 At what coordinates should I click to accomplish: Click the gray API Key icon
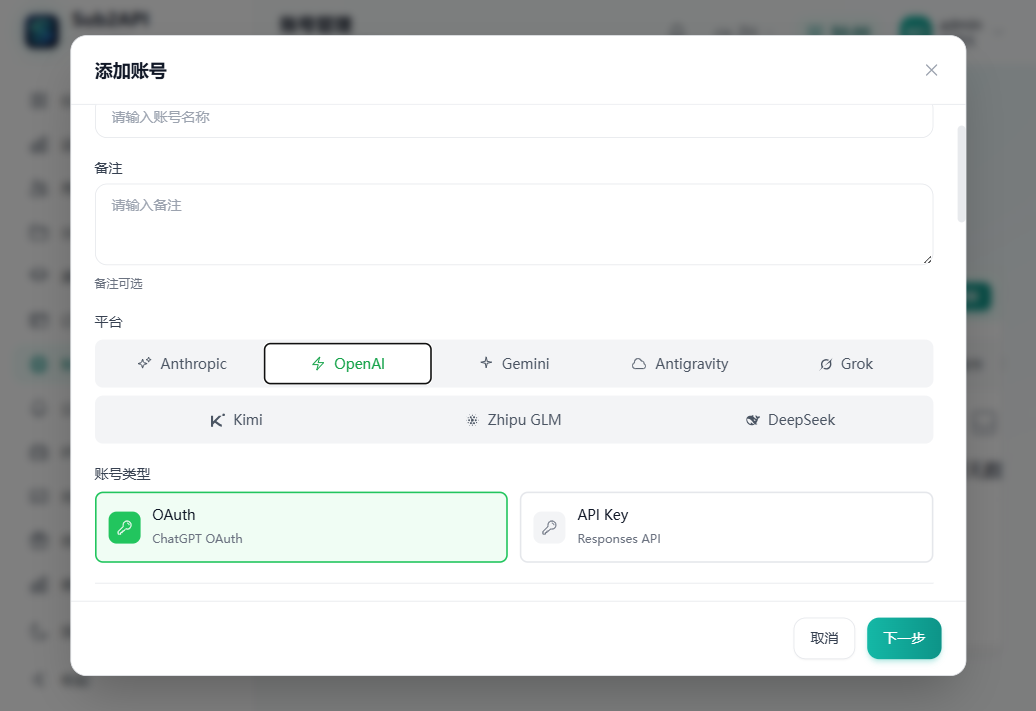point(549,527)
